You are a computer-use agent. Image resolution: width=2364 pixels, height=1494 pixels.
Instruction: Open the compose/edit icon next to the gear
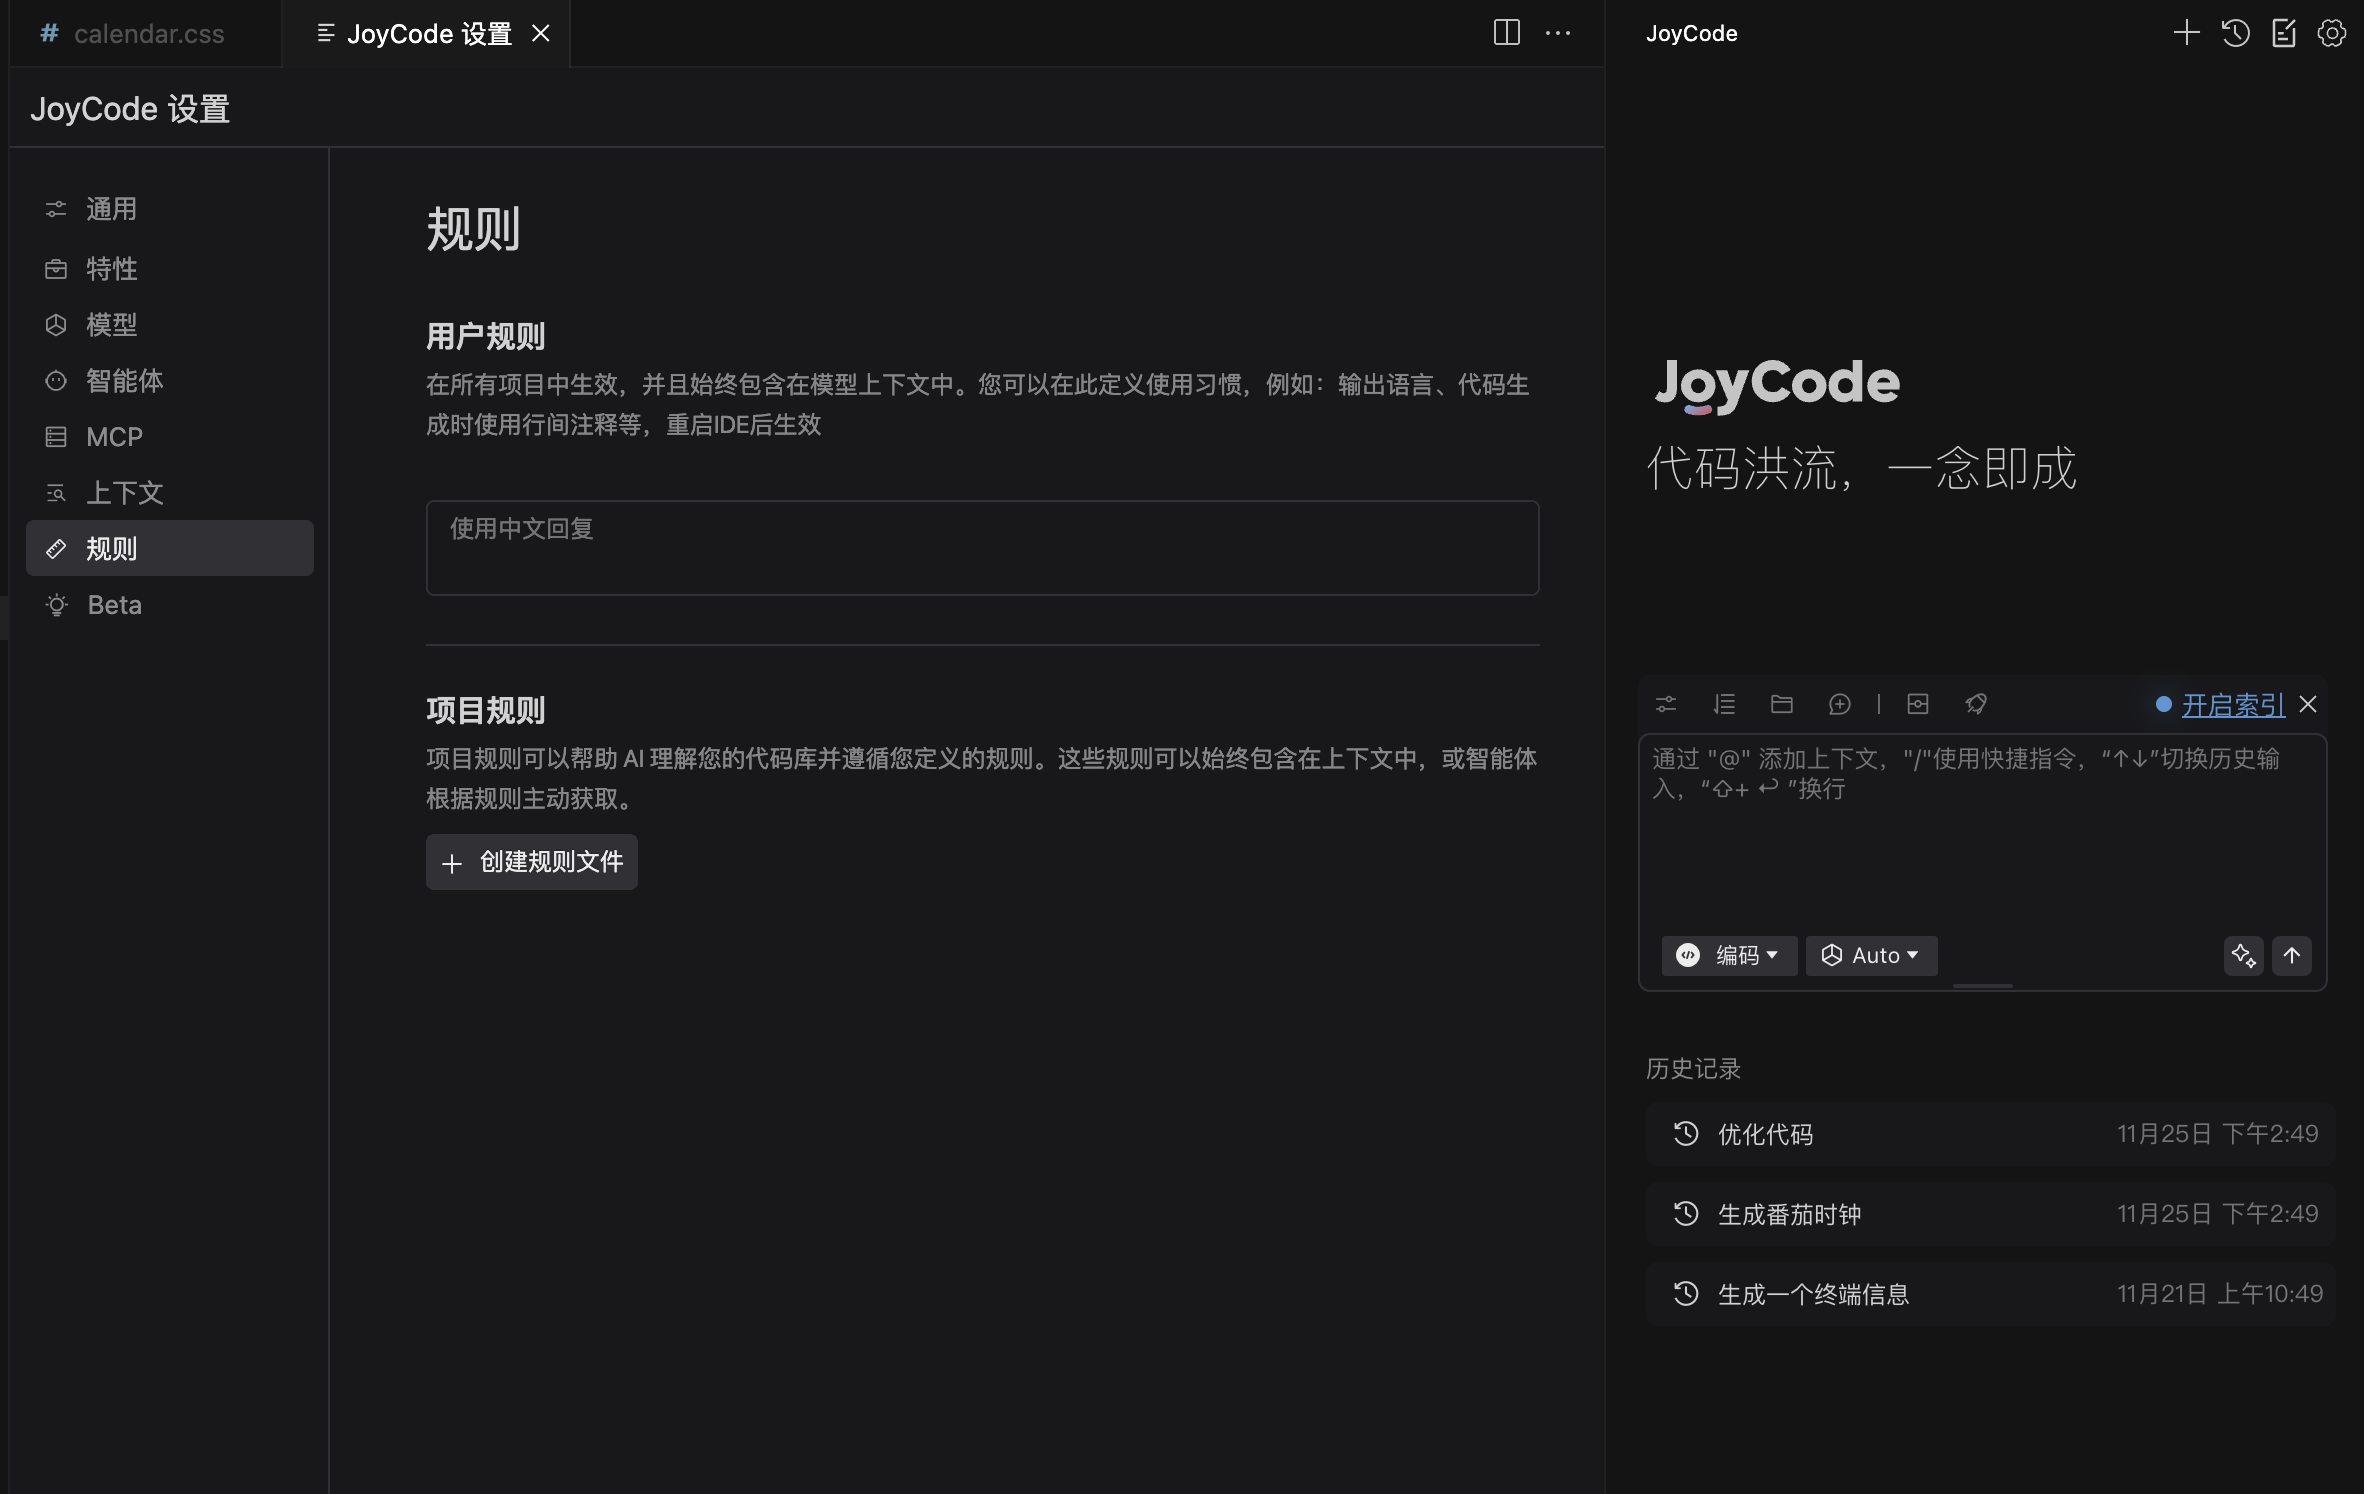click(2285, 33)
